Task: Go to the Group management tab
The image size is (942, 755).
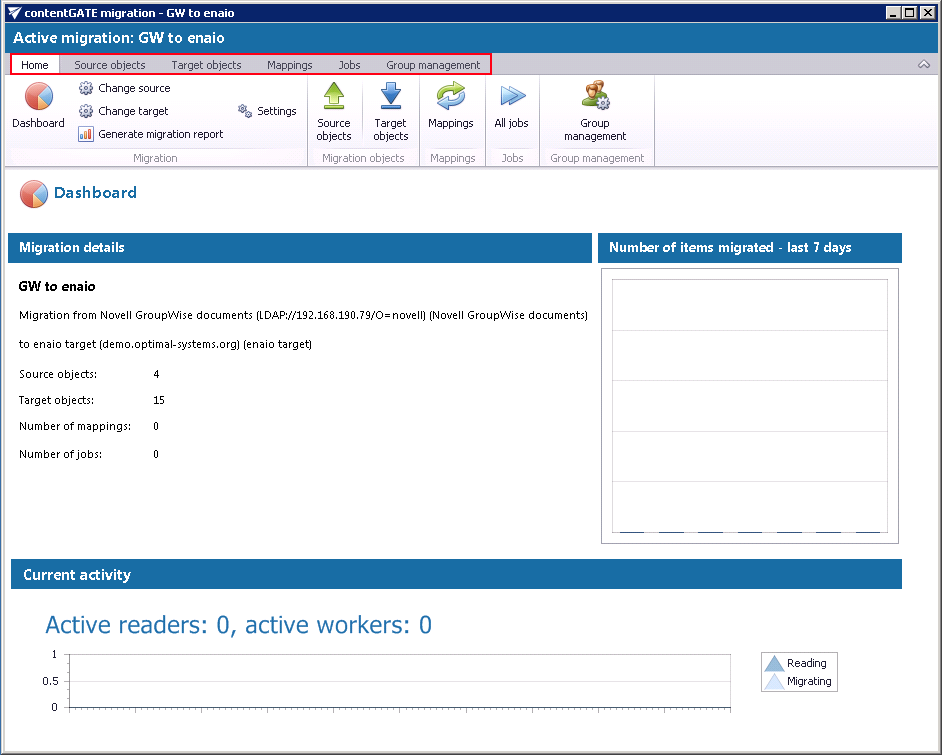Action: (x=433, y=65)
